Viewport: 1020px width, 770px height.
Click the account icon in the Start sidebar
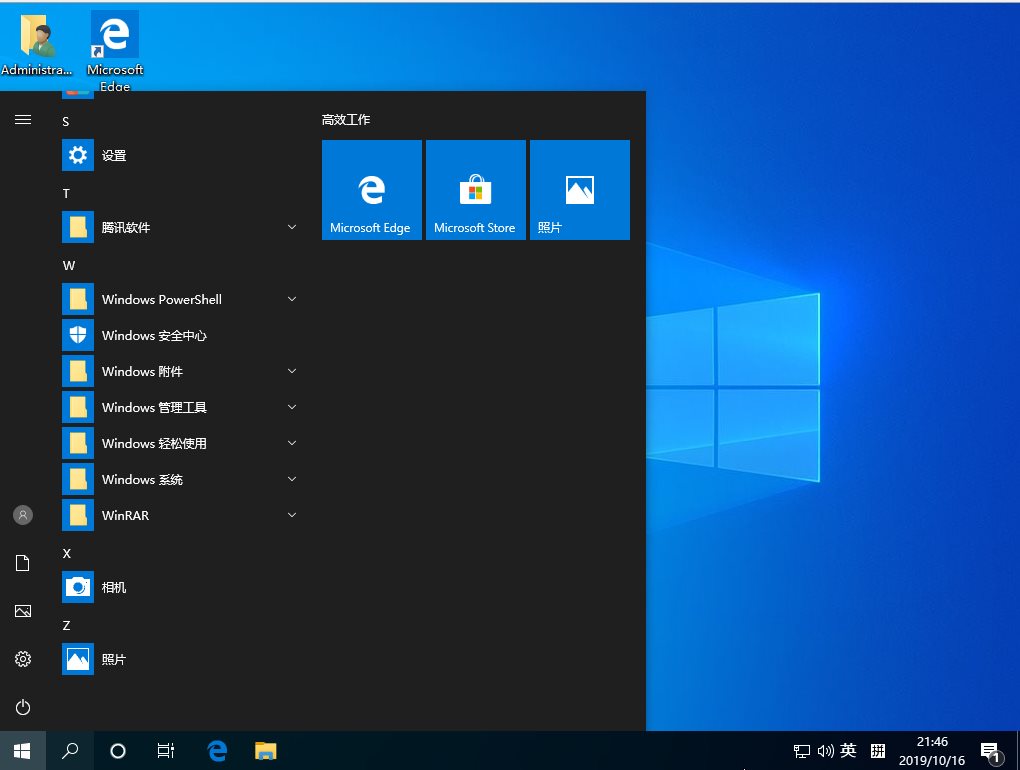[x=22, y=515]
